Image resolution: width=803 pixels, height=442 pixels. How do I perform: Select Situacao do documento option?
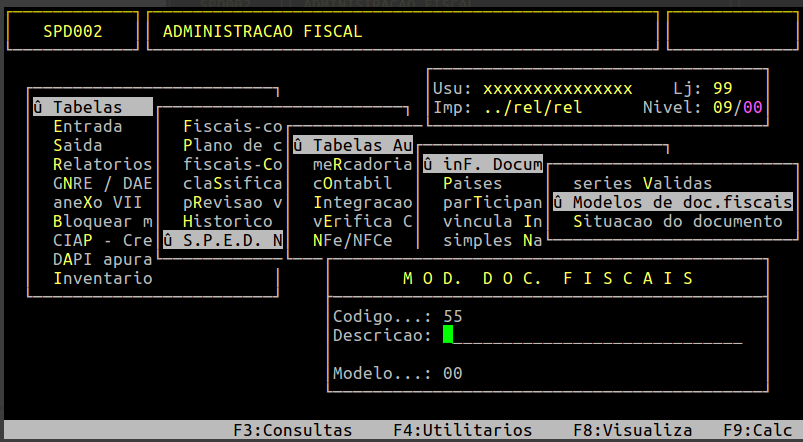coord(678,221)
